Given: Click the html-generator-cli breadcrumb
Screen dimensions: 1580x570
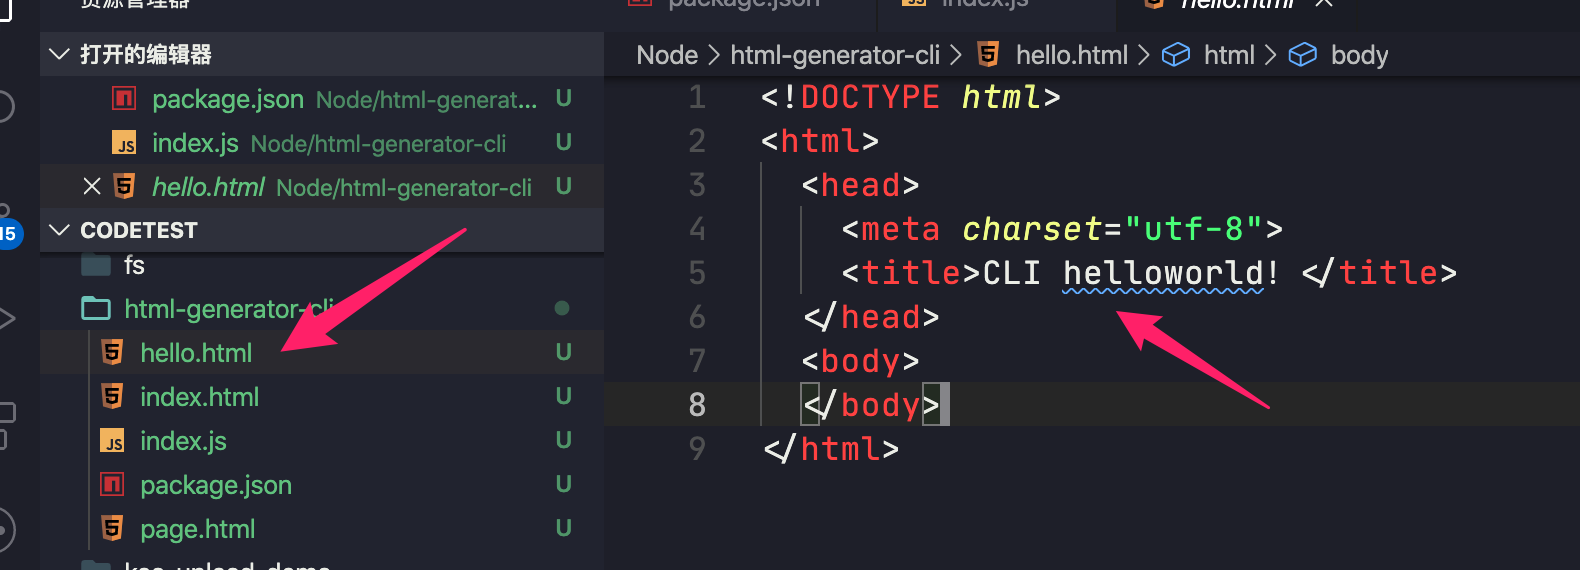Looking at the screenshot, I should [835, 55].
